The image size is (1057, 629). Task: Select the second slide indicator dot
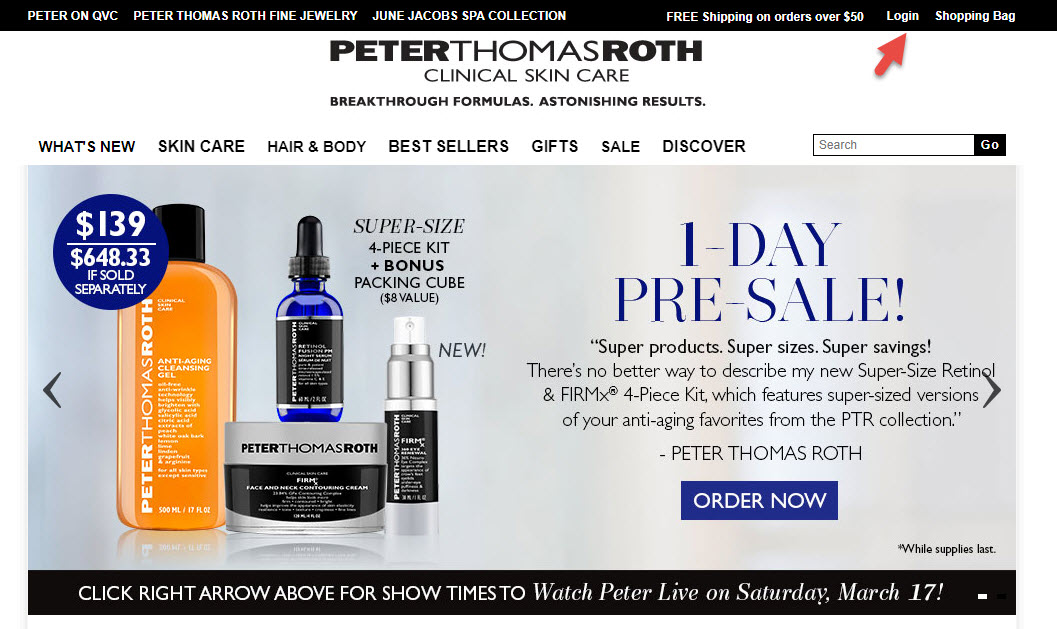coord(1001,597)
